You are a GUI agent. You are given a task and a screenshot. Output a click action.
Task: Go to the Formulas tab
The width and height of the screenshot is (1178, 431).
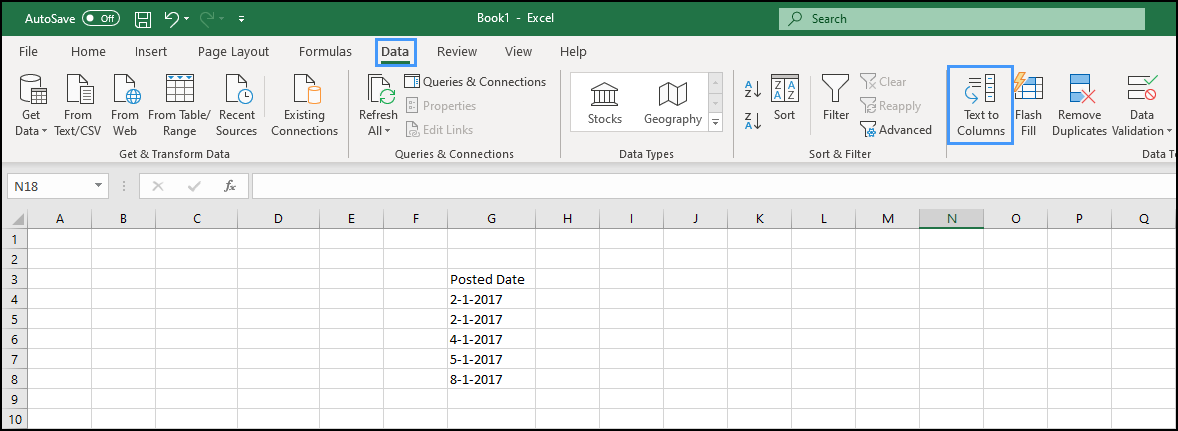[325, 52]
